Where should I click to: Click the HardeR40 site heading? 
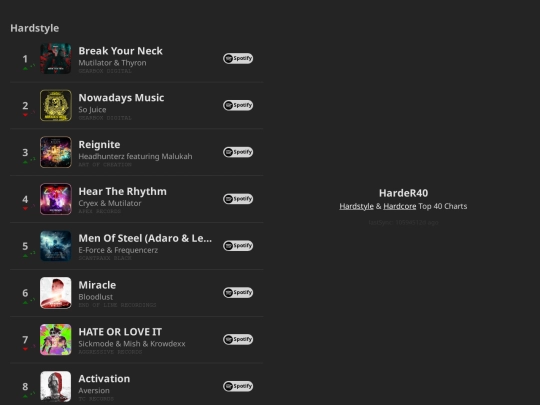click(x=403, y=193)
